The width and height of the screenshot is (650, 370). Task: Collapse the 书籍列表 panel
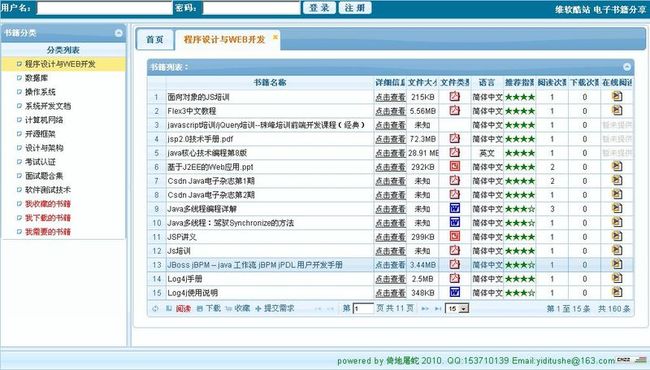coord(627,67)
